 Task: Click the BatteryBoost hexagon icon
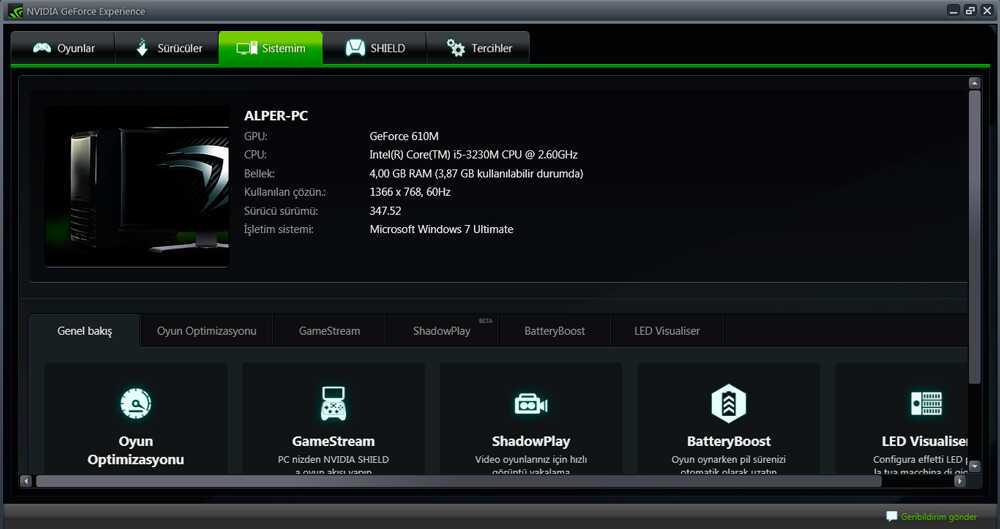pyautogui.click(x=728, y=403)
